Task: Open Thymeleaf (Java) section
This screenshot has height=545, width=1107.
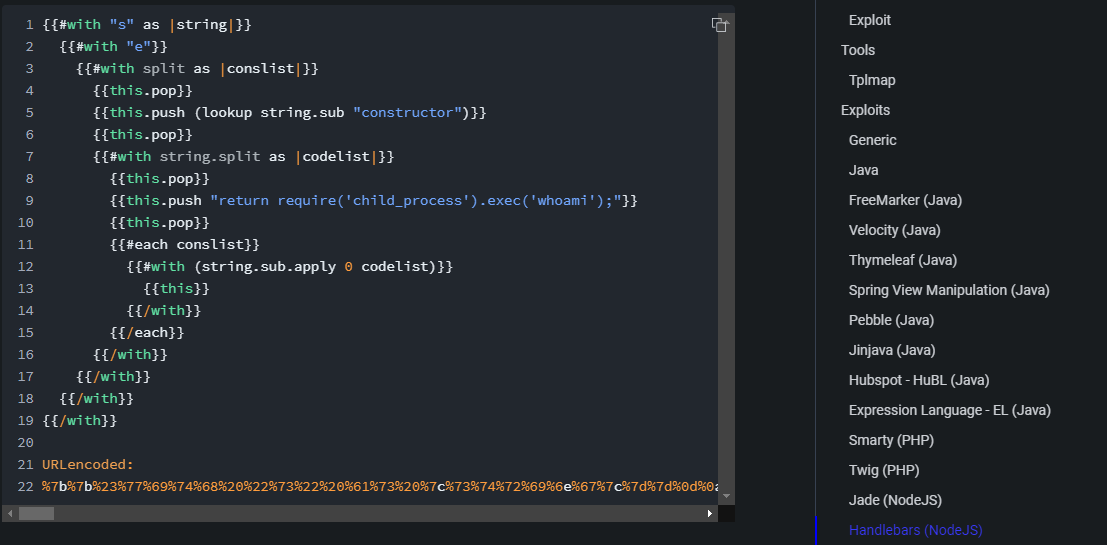Action: click(x=903, y=260)
